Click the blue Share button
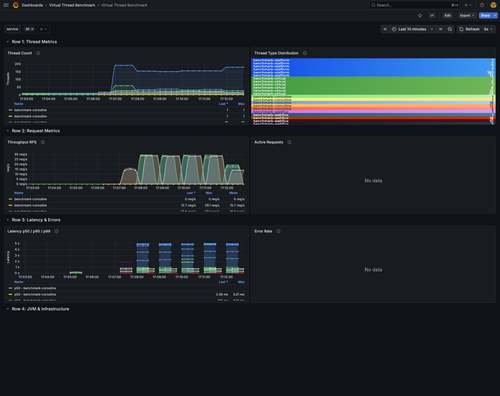This screenshot has width=500, height=396. [485, 16]
